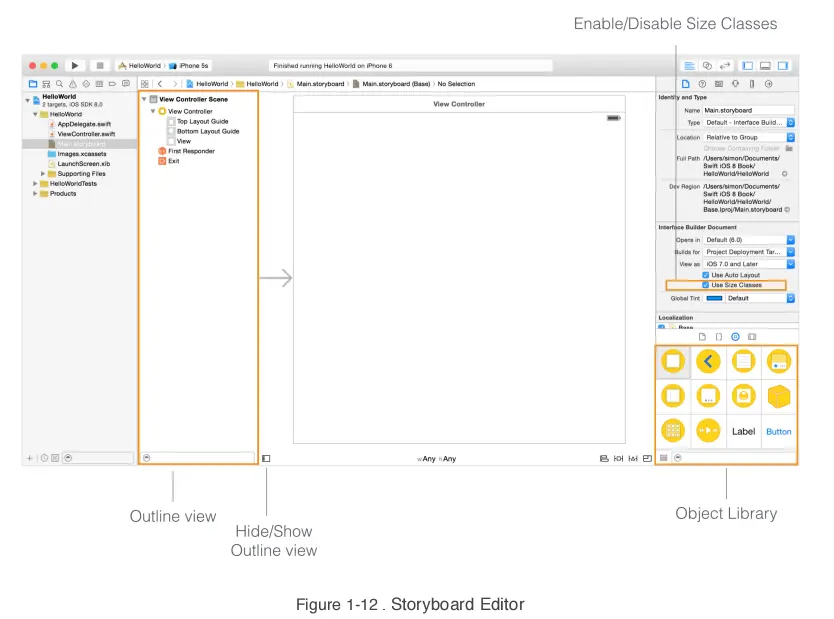Switch to the Quick Help inspector tab
Viewport: 834px width, 619px height.
[x=702, y=83]
